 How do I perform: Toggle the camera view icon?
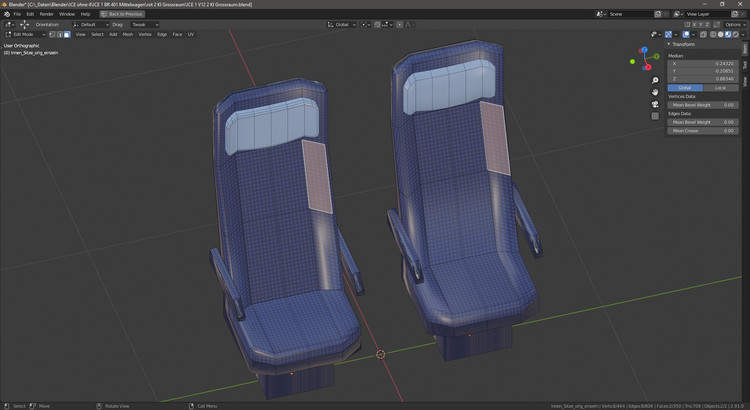(x=655, y=103)
